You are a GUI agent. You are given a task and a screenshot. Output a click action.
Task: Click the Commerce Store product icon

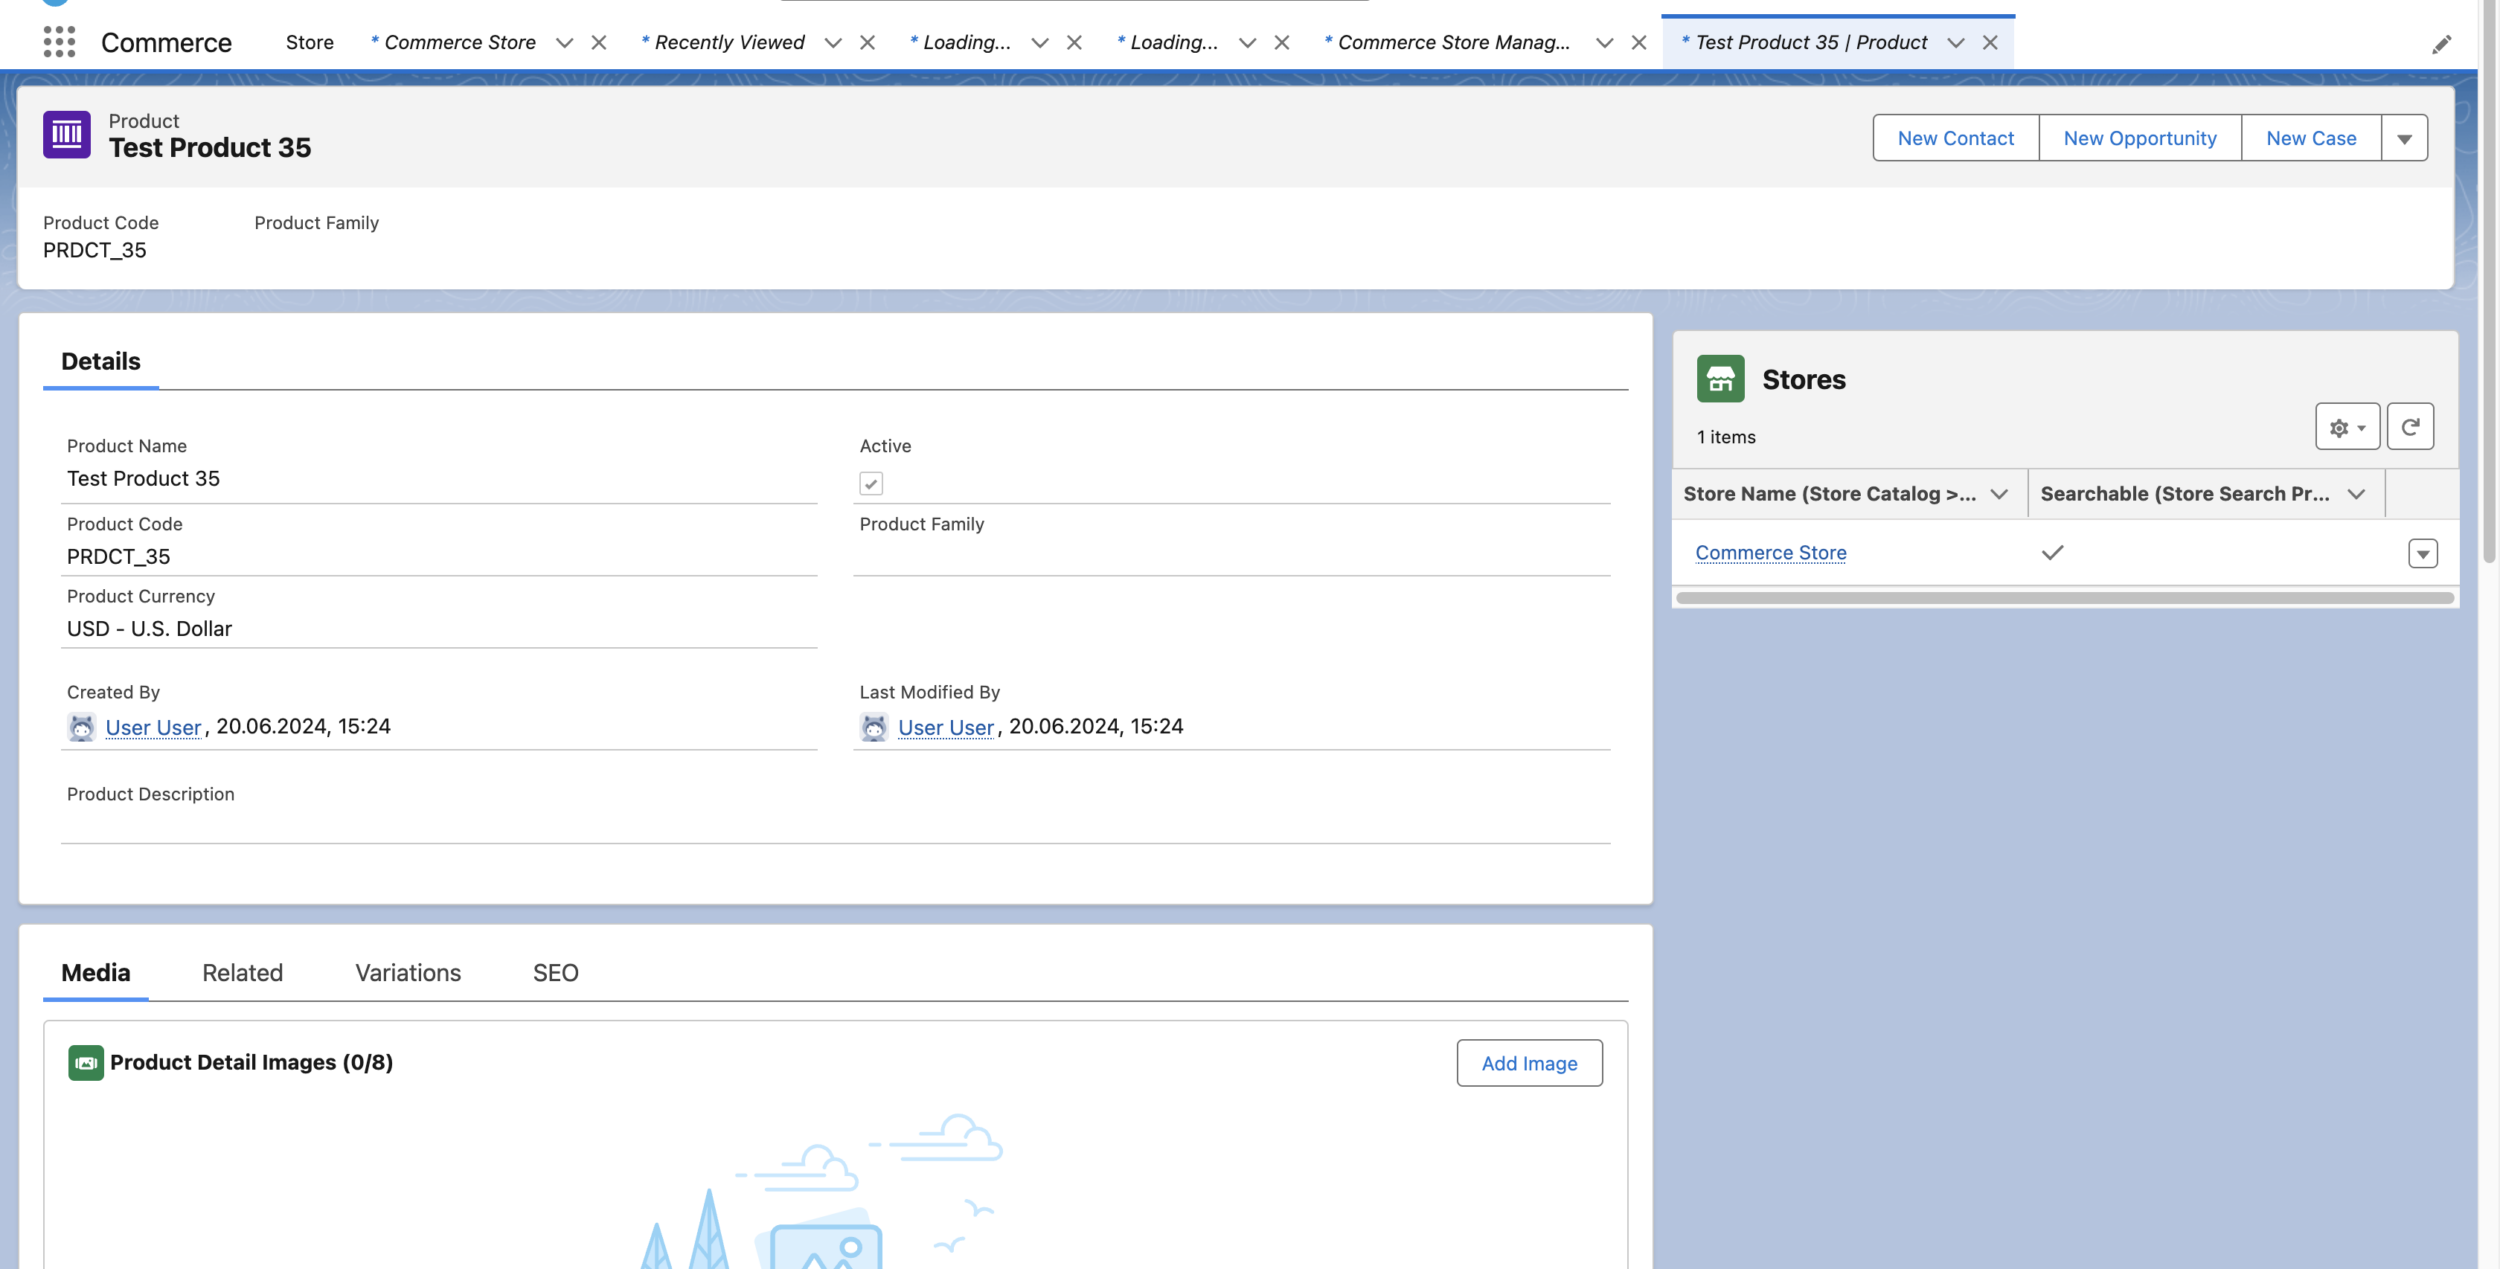[1718, 377]
